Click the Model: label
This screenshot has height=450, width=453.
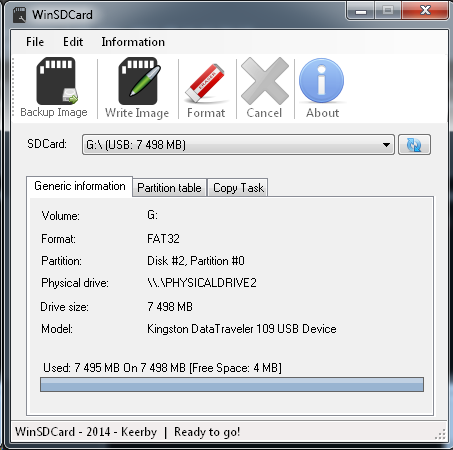(57, 329)
